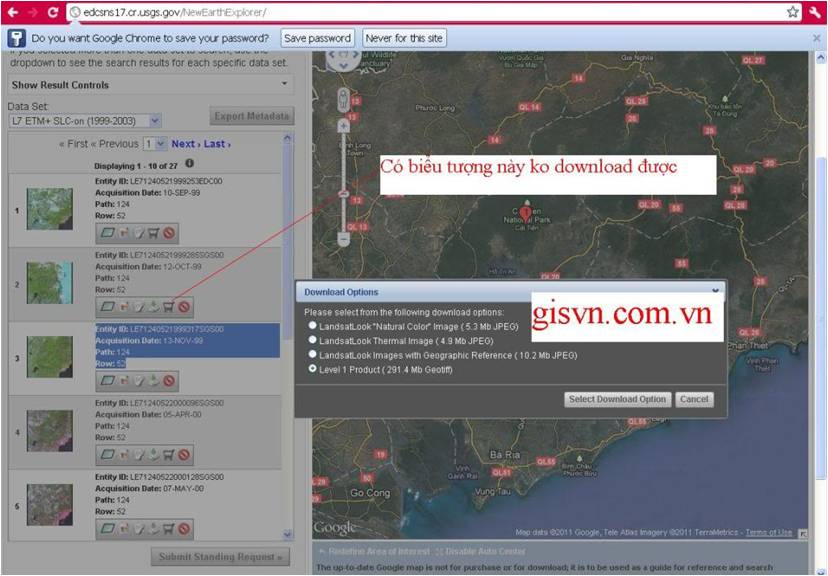Select LandsatLook Thermal Image option
Viewport: 828px width, 576px height.
[313, 341]
